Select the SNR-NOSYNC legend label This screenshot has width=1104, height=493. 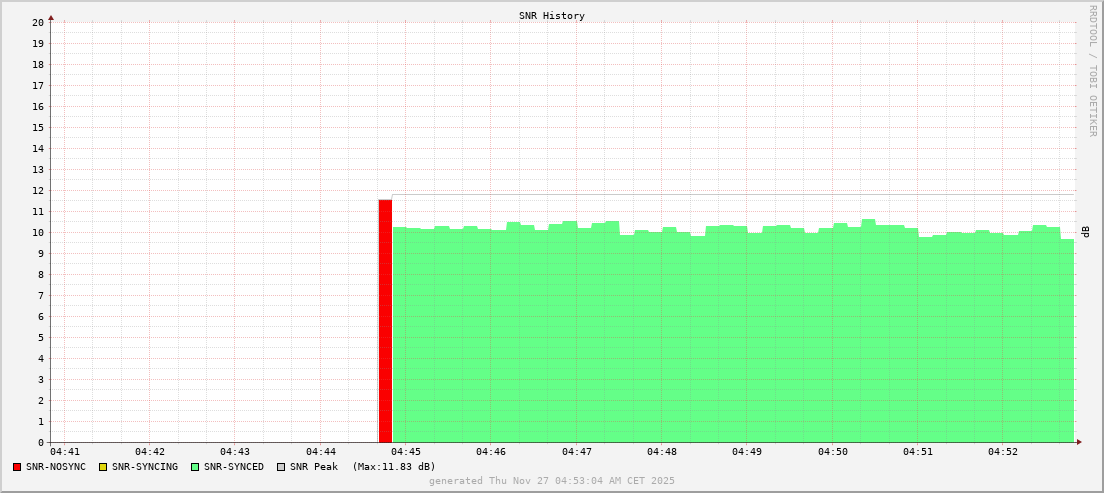tap(56, 467)
